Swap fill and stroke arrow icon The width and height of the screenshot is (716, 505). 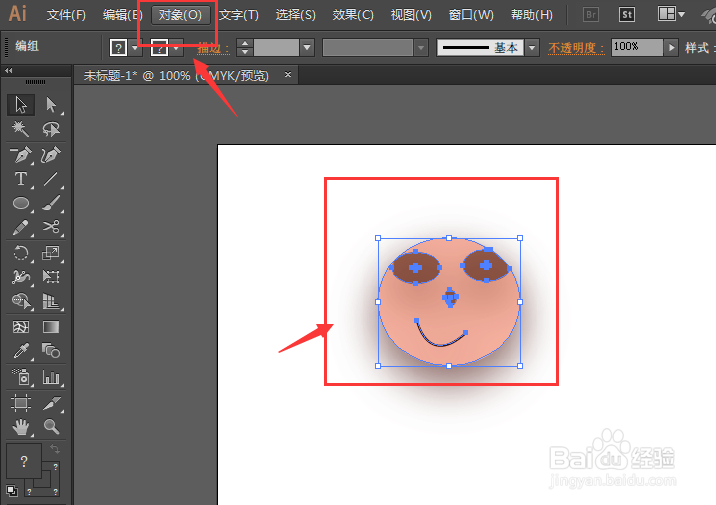55,449
